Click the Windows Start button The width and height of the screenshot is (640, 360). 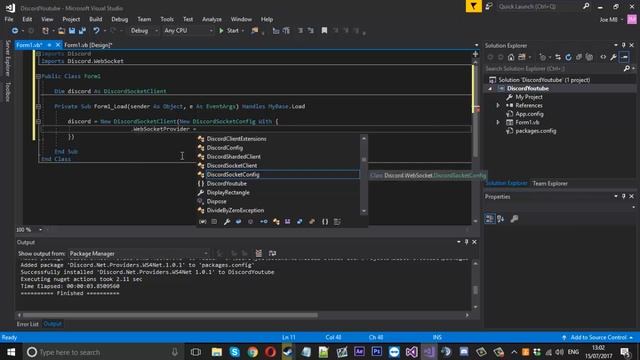[11, 352]
